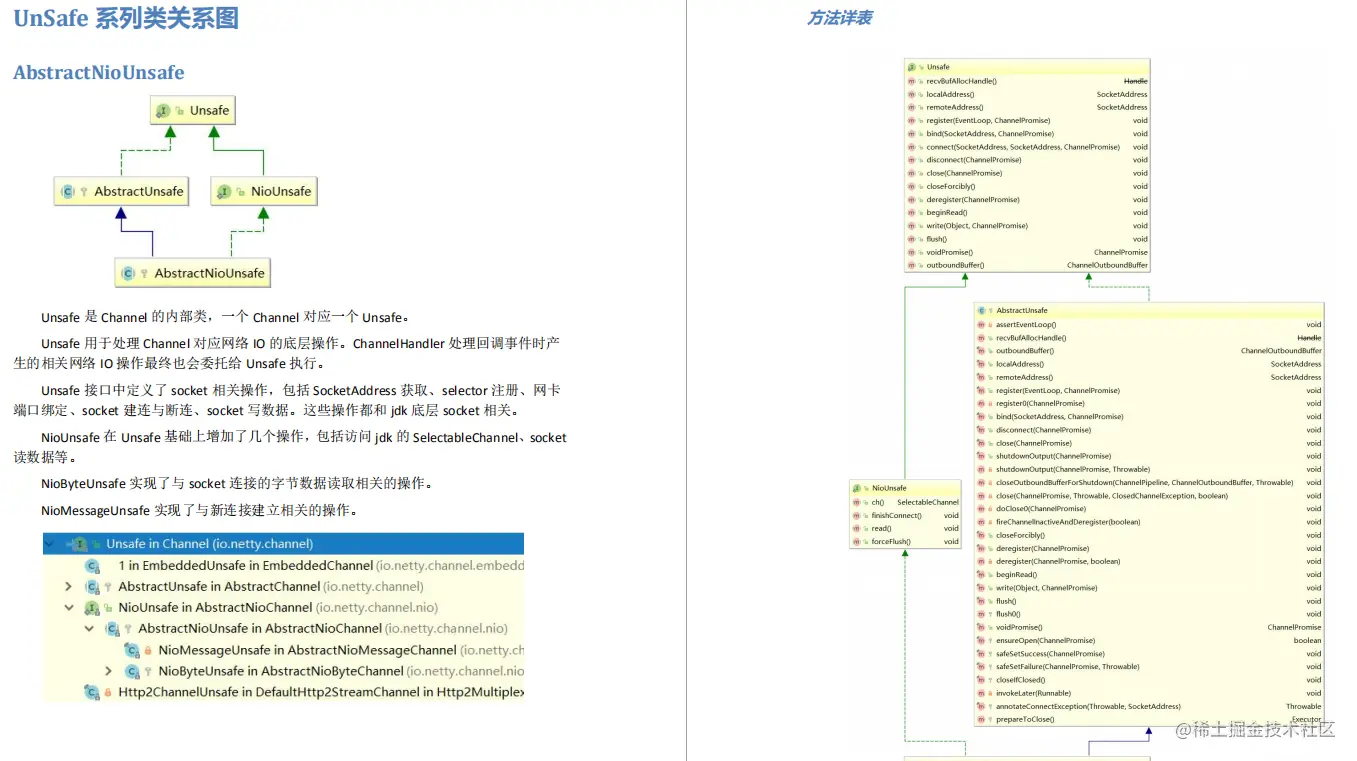Expand the 'NioByteUnsafe in AbstractNioByteChannel' tree node

(108, 671)
